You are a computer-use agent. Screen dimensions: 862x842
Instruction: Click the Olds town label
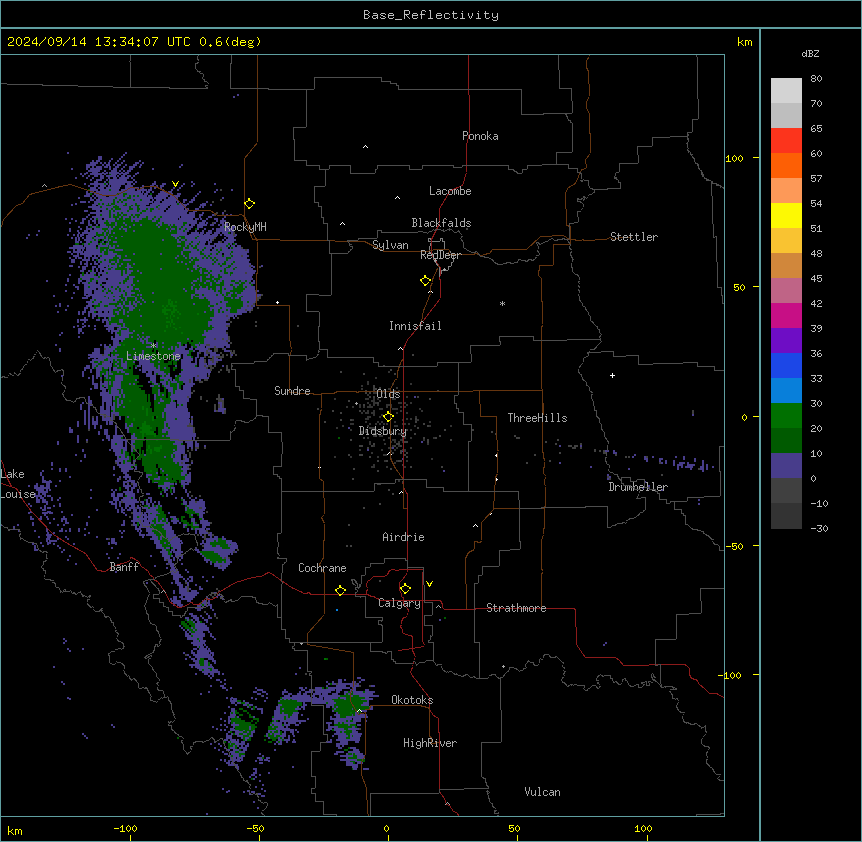coord(388,394)
